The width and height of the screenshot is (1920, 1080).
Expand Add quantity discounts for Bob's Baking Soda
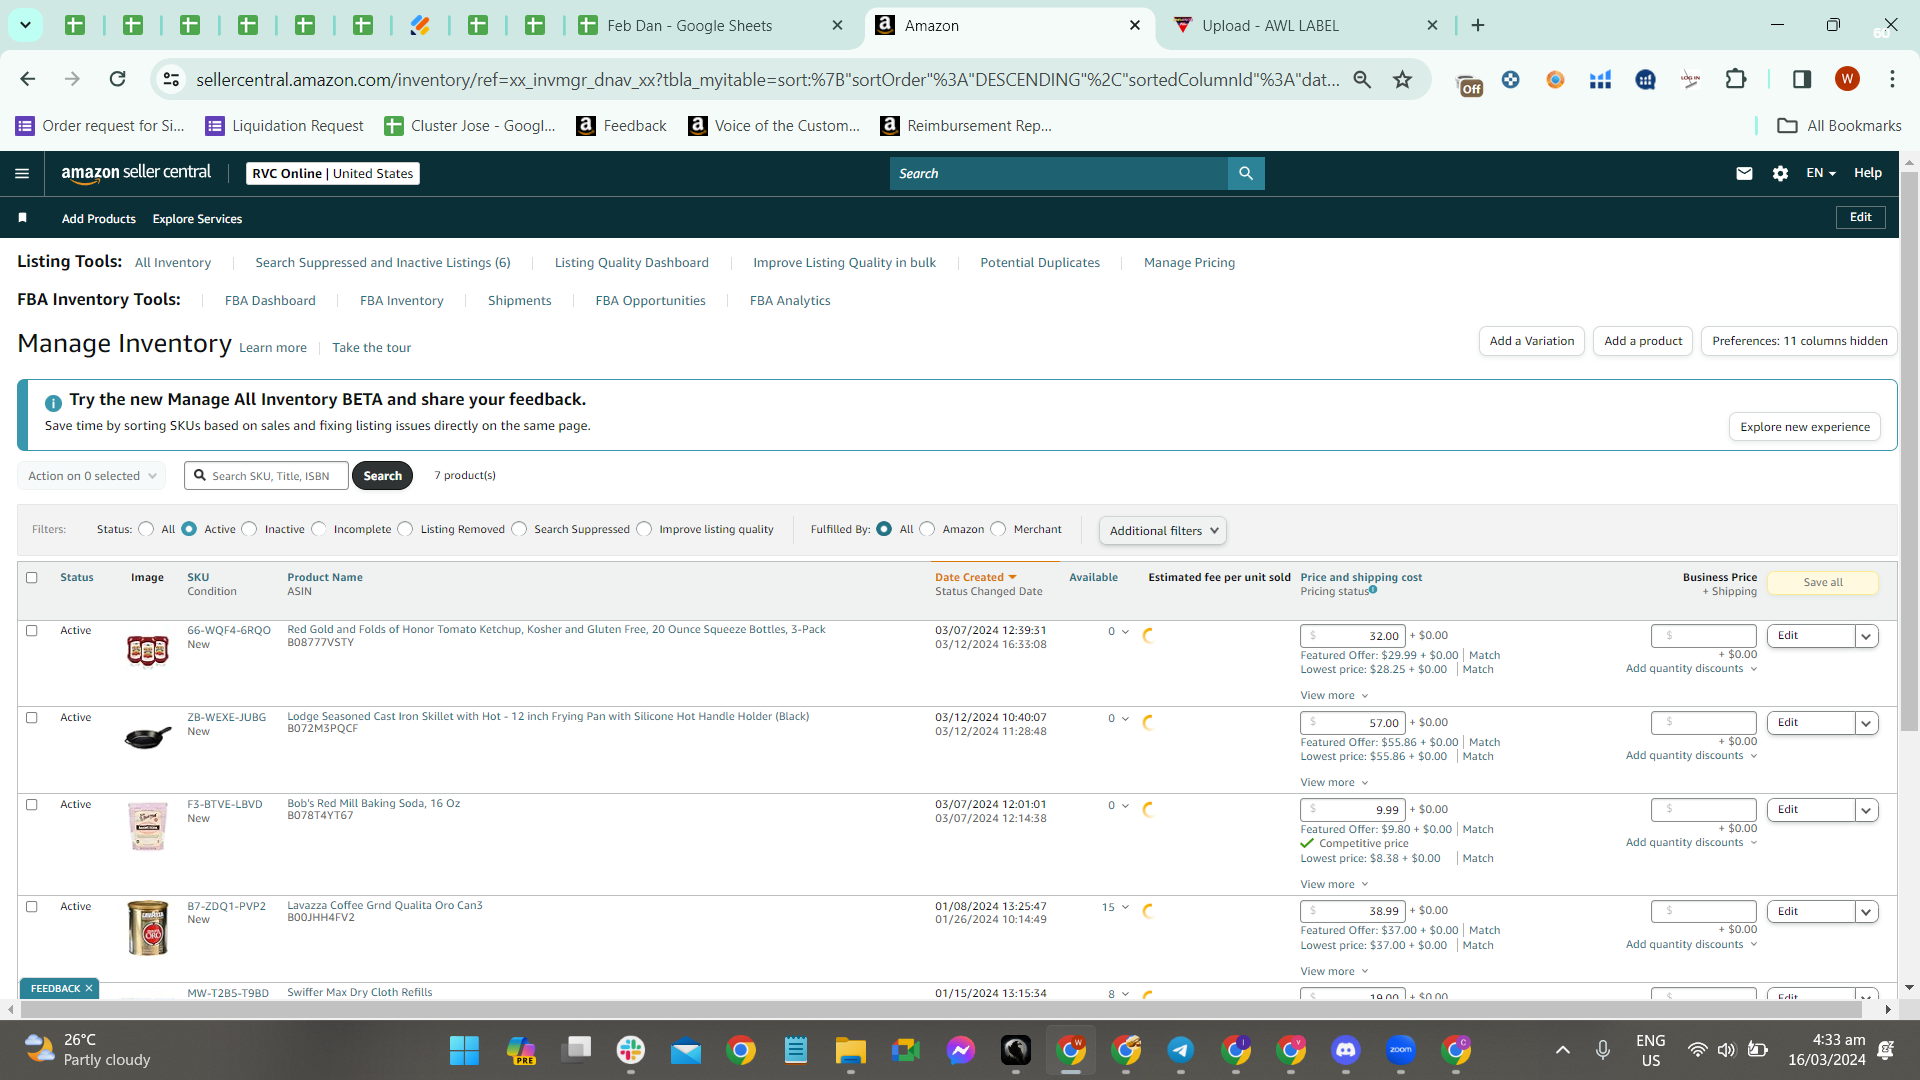click(x=1691, y=843)
